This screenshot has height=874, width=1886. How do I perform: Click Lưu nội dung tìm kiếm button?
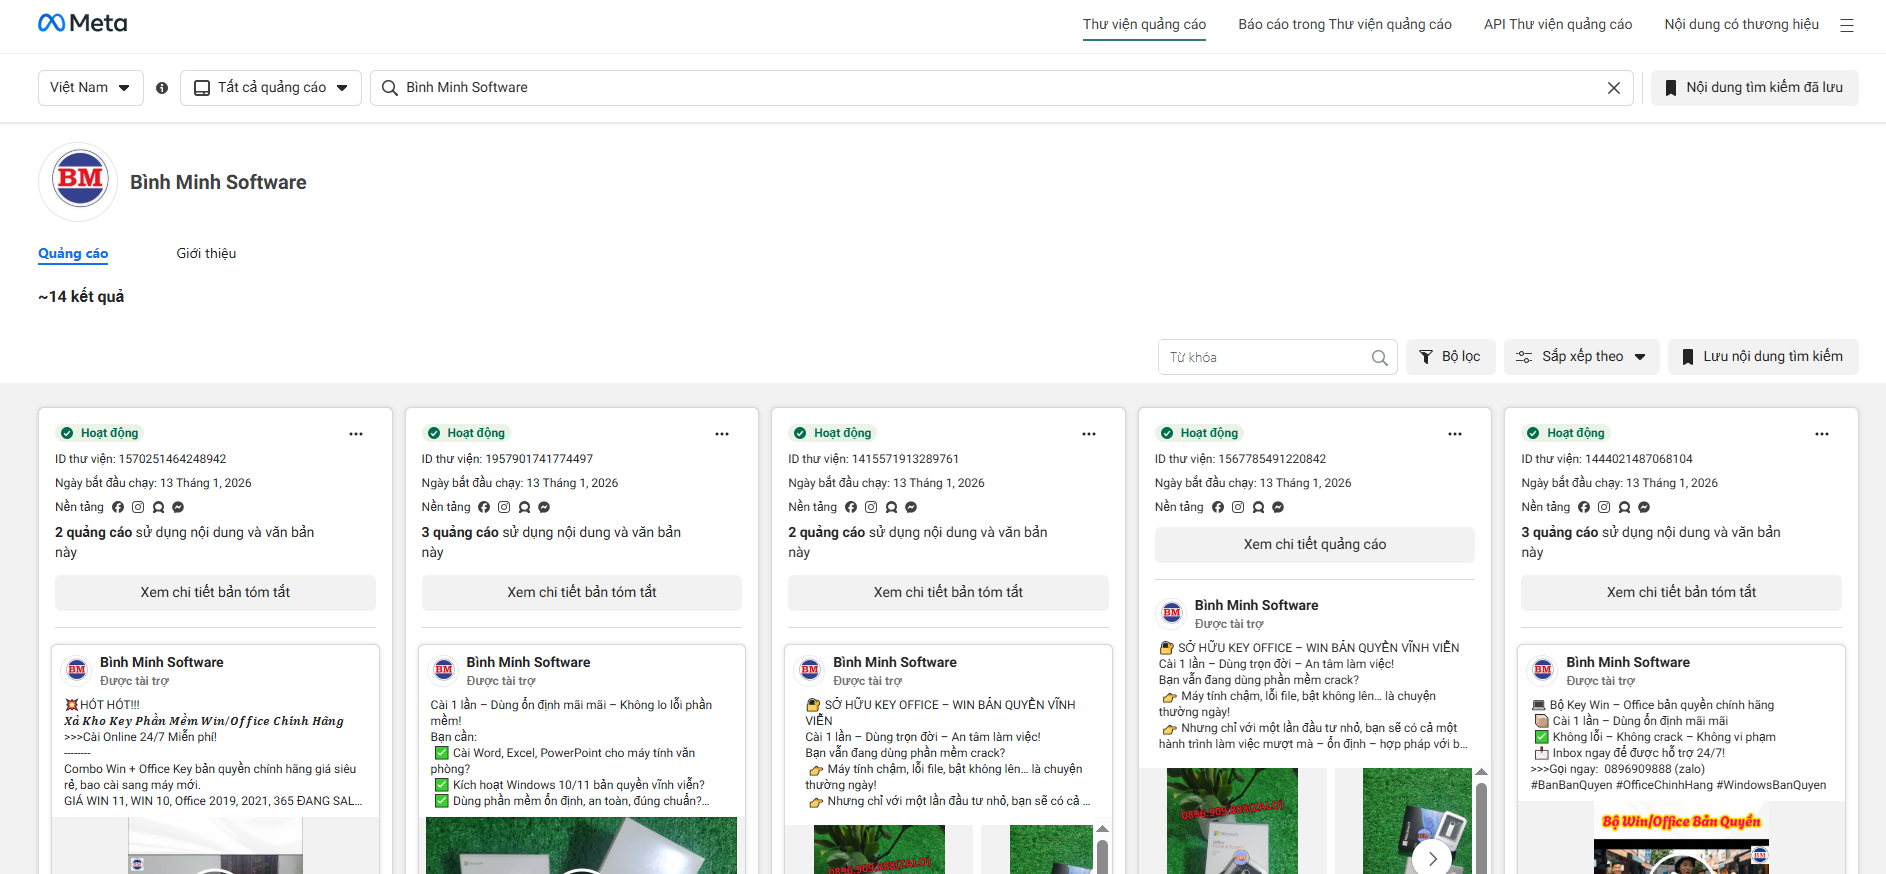pos(1763,357)
